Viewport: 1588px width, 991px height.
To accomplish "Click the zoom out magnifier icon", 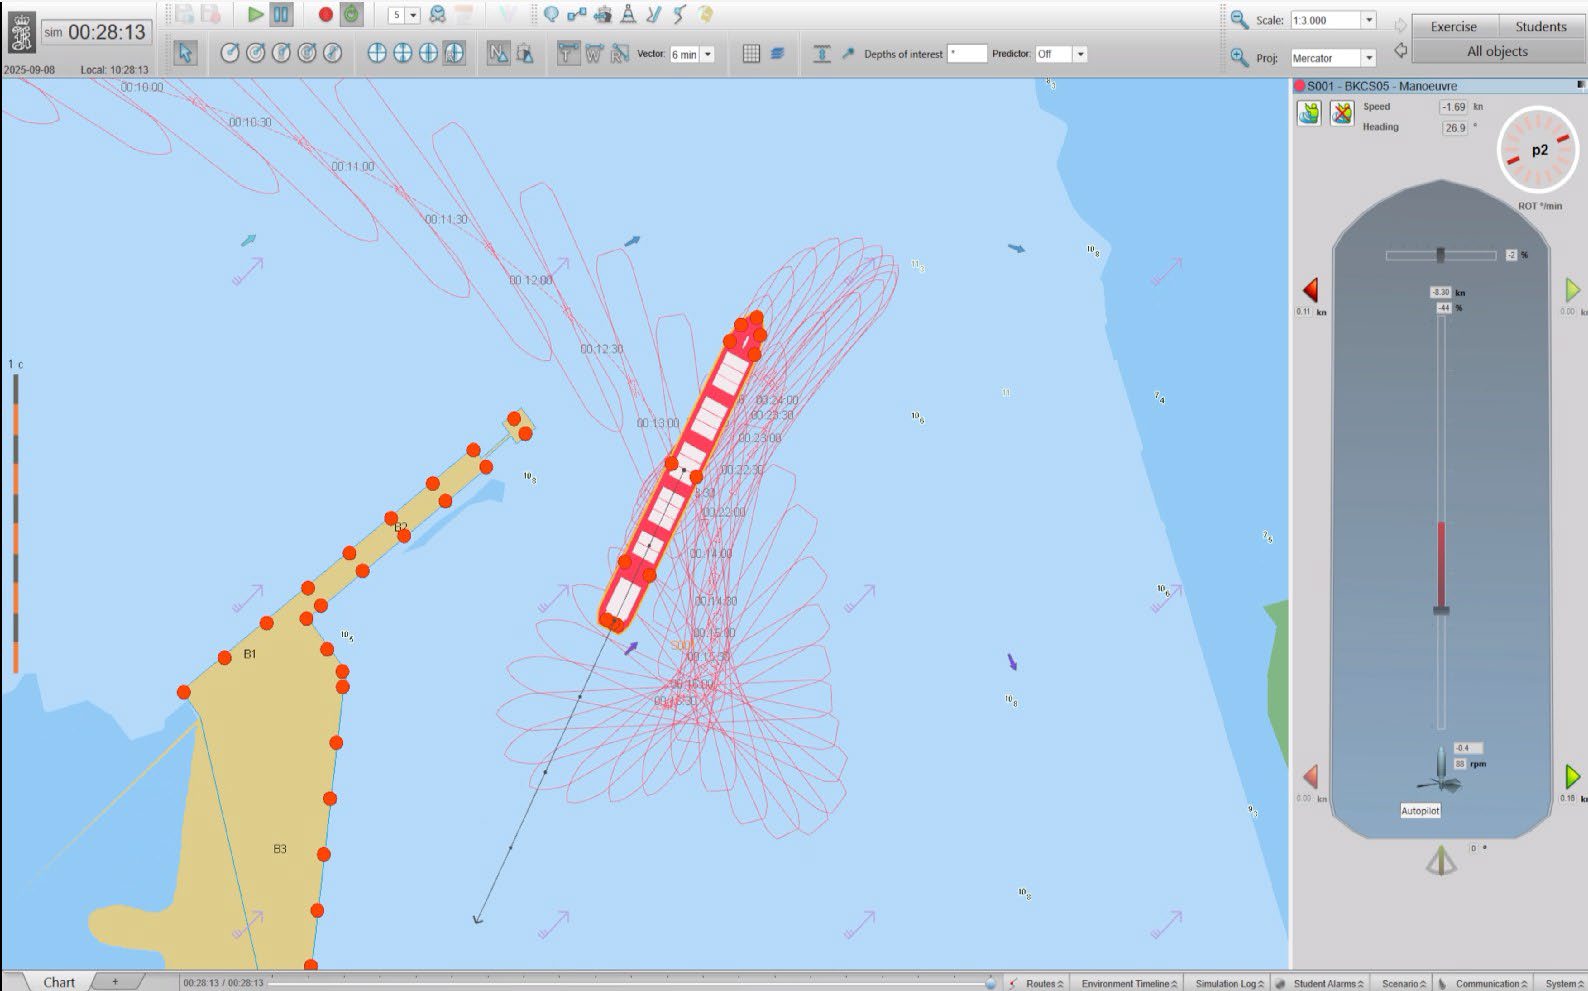I will tap(1239, 20).
